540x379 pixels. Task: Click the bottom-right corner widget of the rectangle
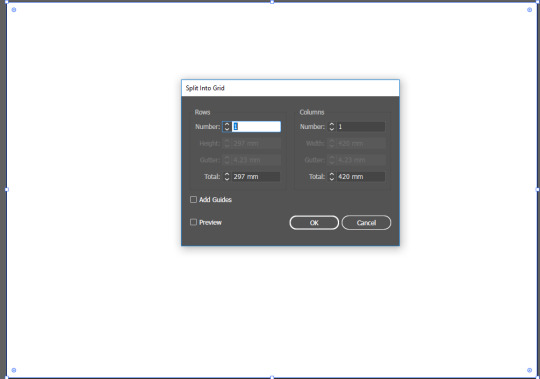point(530,370)
